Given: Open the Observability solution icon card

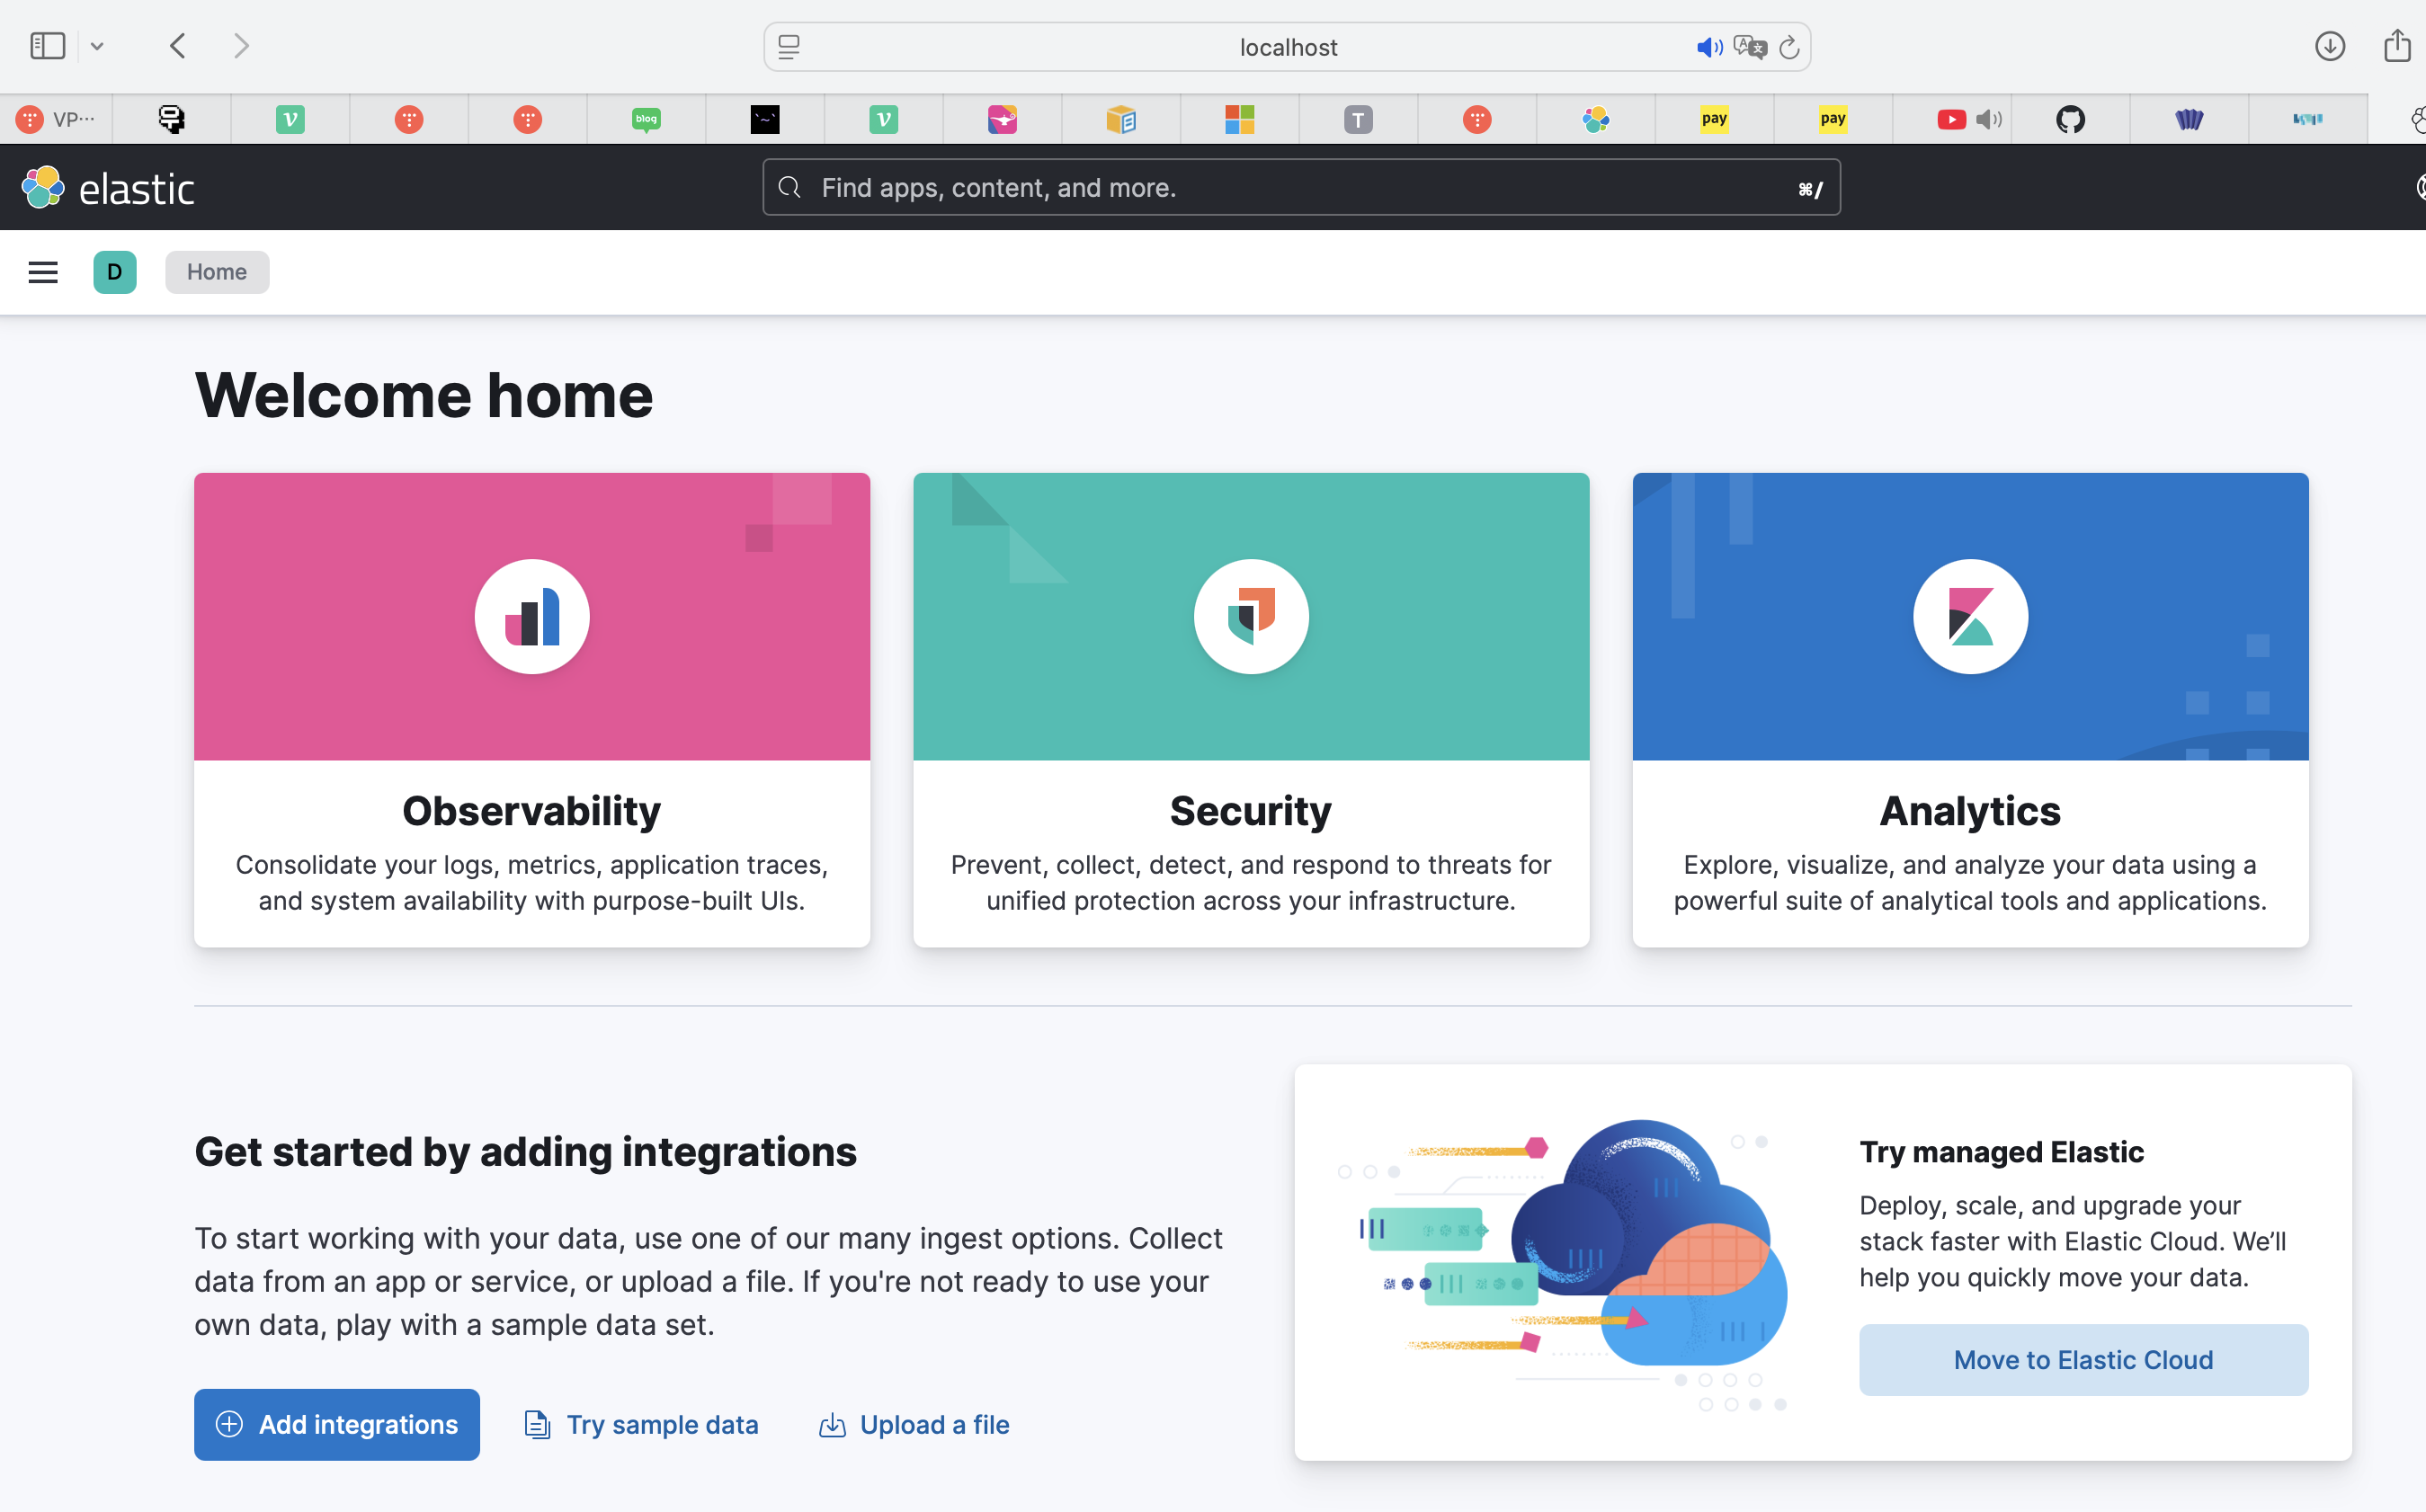Looking at the screenshot, I should tap(532, 616).
